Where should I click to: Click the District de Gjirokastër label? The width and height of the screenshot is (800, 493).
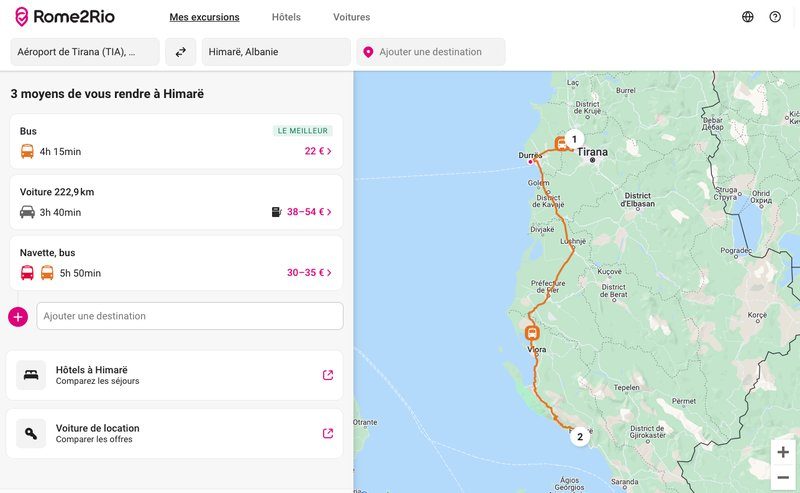pos(647,432)
